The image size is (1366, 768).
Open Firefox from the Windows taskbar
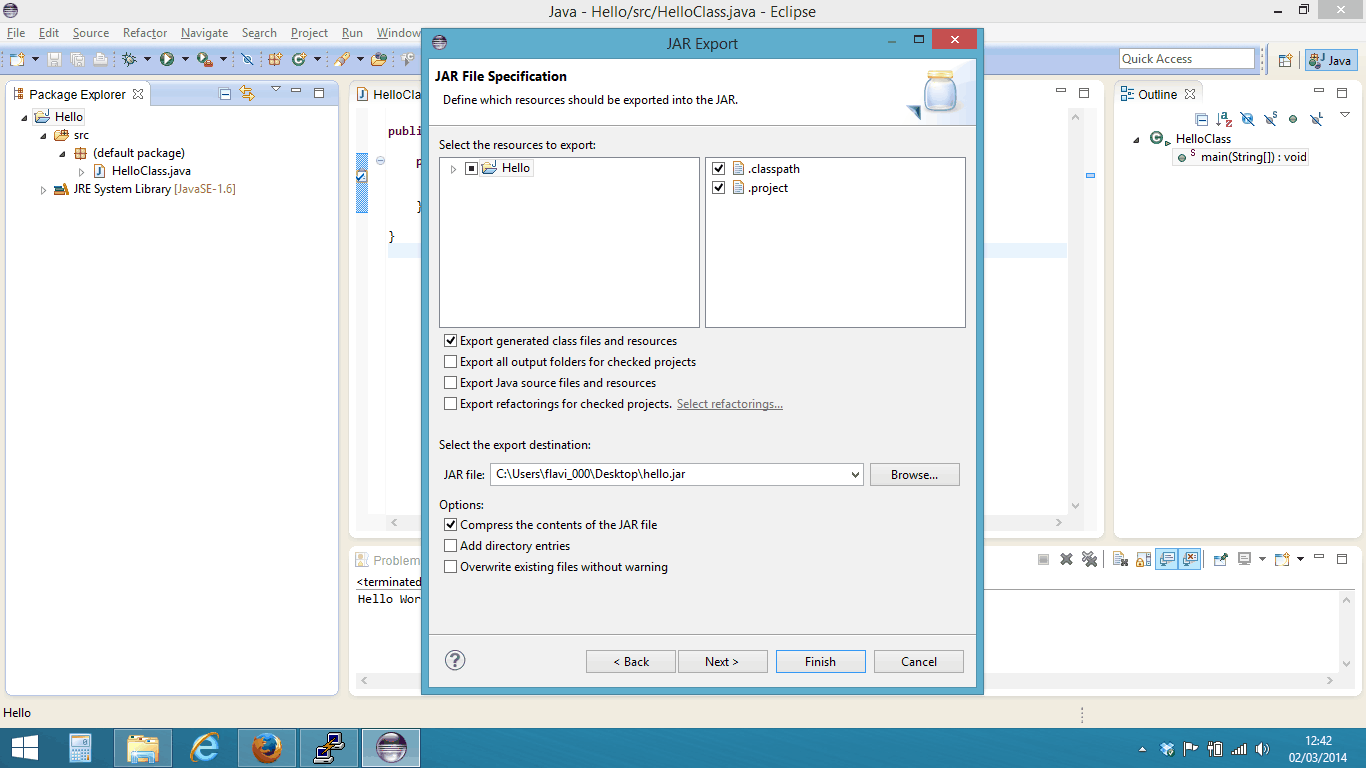click(x=267, y=748)
